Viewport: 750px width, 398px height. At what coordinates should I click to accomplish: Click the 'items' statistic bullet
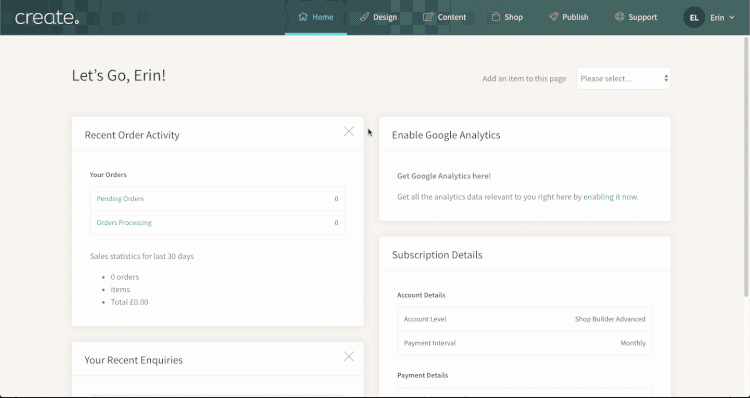[120, 289]
